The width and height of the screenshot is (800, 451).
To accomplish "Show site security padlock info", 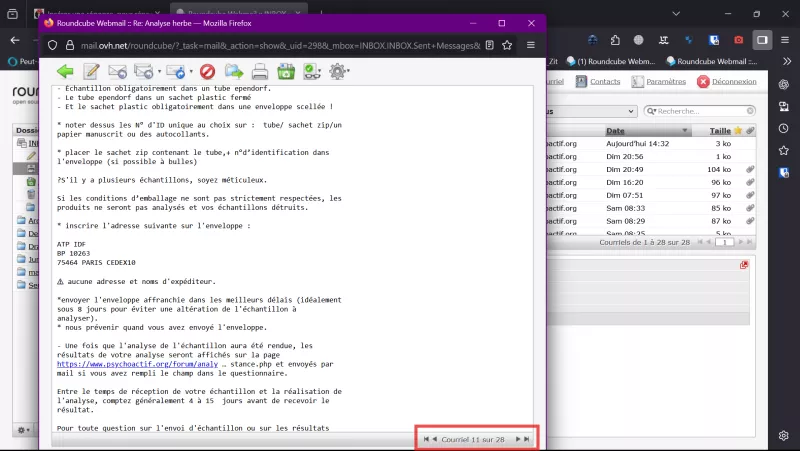I will coord(70,45).
